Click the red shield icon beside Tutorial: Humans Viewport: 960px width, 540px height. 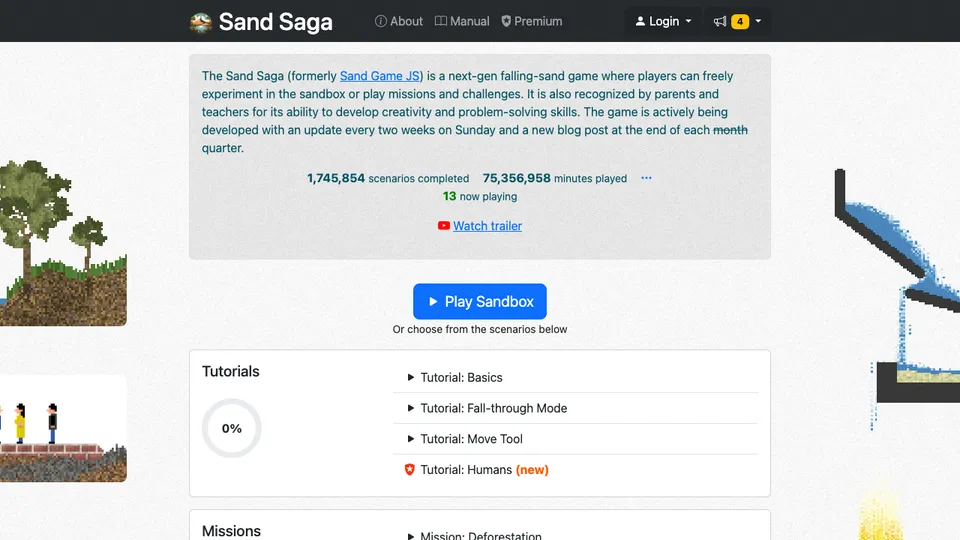(410, 470)
